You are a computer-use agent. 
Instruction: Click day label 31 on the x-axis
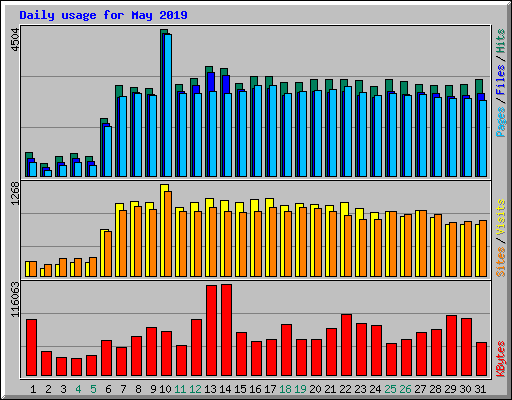tap(480, 389)
